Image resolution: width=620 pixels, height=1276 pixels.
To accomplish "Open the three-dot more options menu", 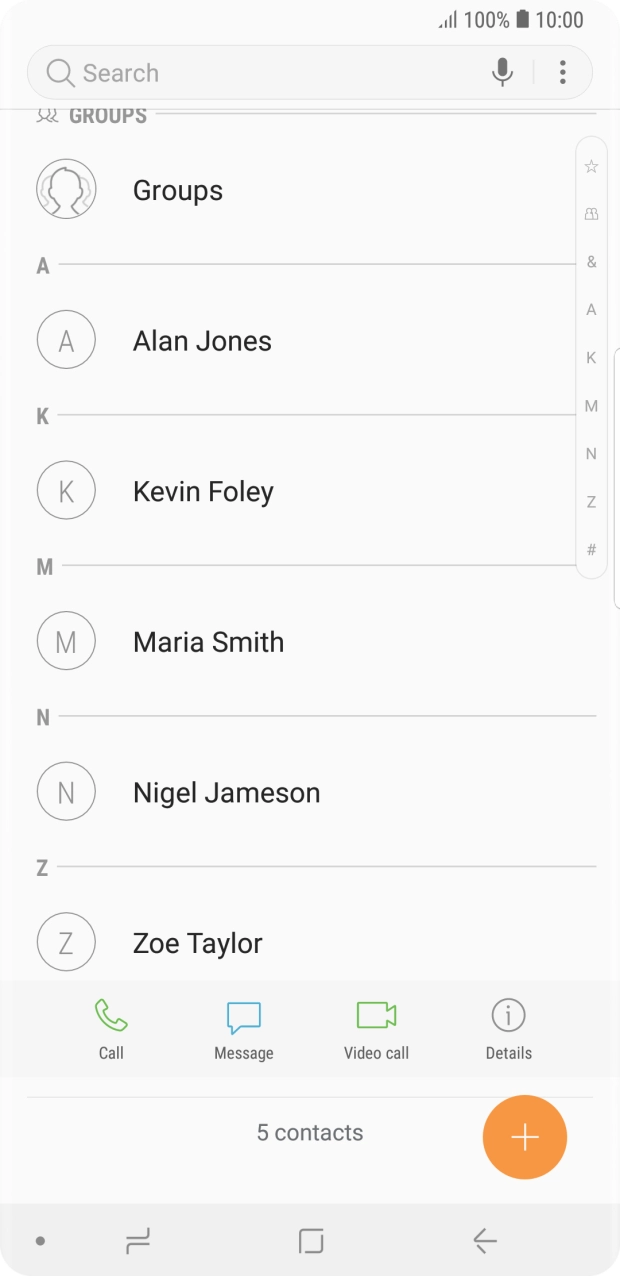I will (x=563, y=72).
